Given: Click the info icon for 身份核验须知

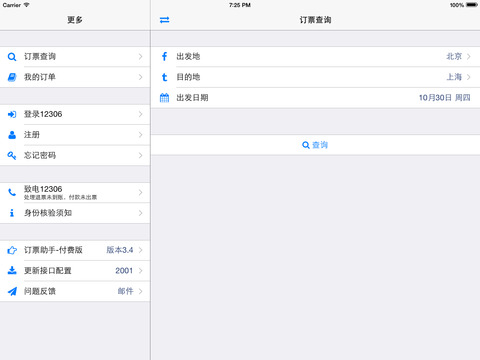Looking at the screenshot, I should (x=12, y=213).
